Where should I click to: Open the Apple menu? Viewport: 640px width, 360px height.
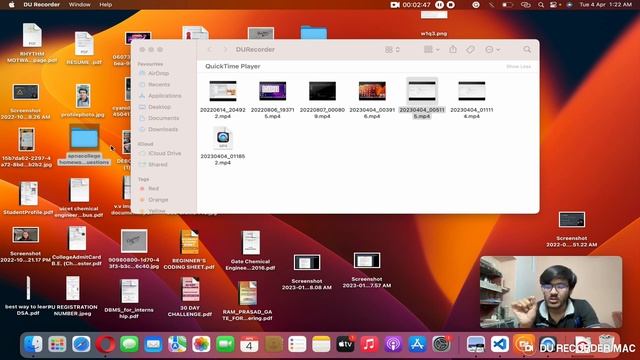pos(11,4)
